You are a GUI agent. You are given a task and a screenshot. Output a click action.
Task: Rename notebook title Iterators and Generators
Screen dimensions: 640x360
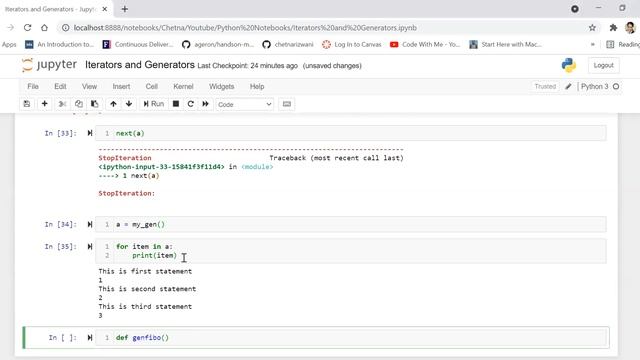point(140,65)
